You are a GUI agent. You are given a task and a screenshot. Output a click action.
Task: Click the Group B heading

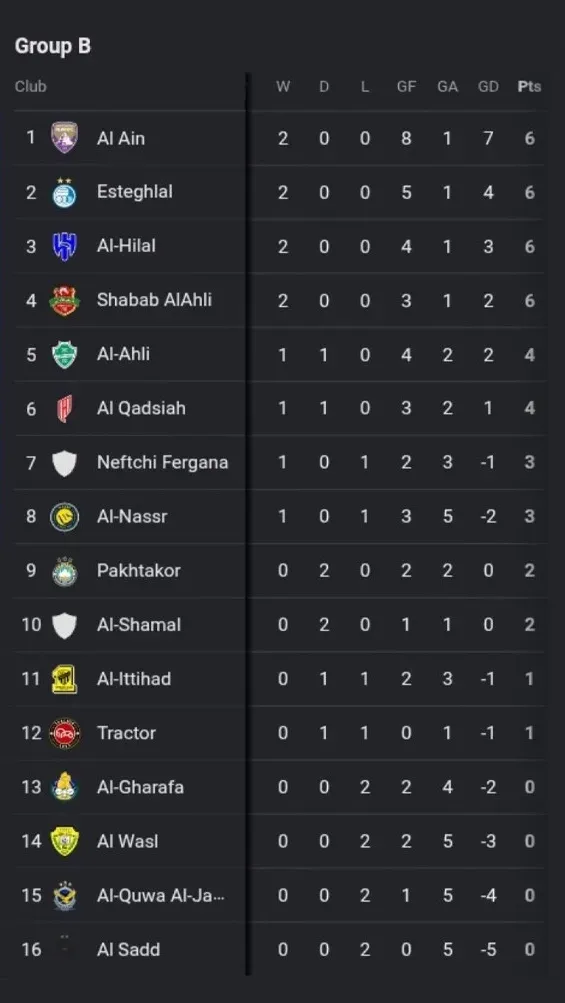52,46
